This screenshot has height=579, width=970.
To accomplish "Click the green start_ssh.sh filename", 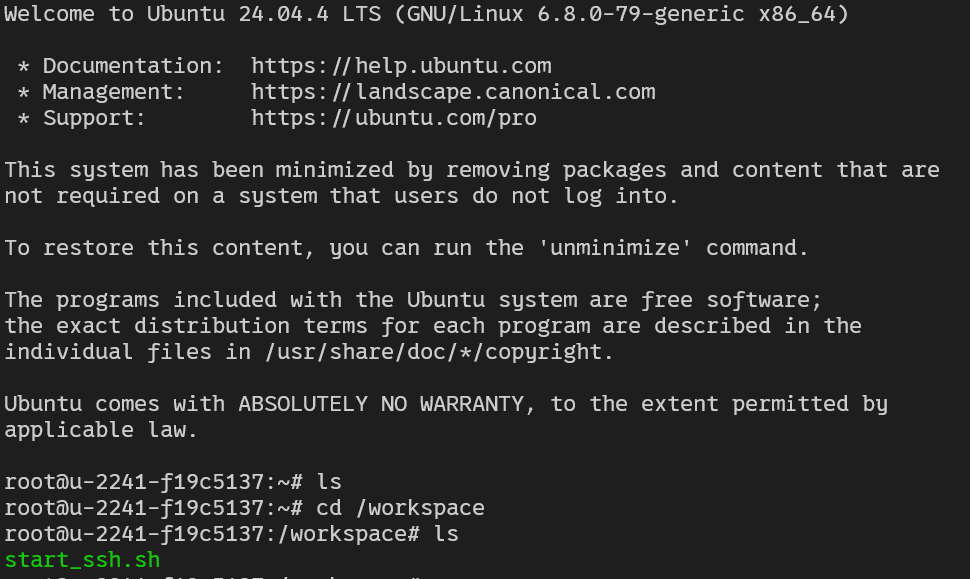I will pos(82,559).
